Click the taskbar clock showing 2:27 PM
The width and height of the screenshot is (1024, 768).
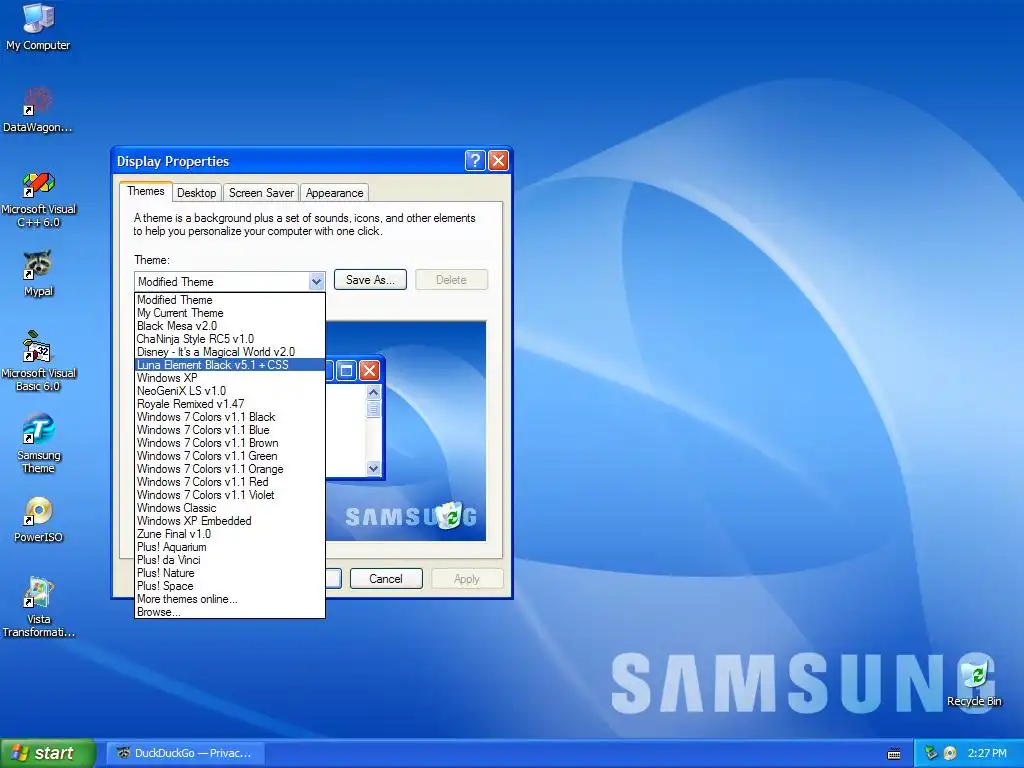pyautogui.click(x=987, y=753)
